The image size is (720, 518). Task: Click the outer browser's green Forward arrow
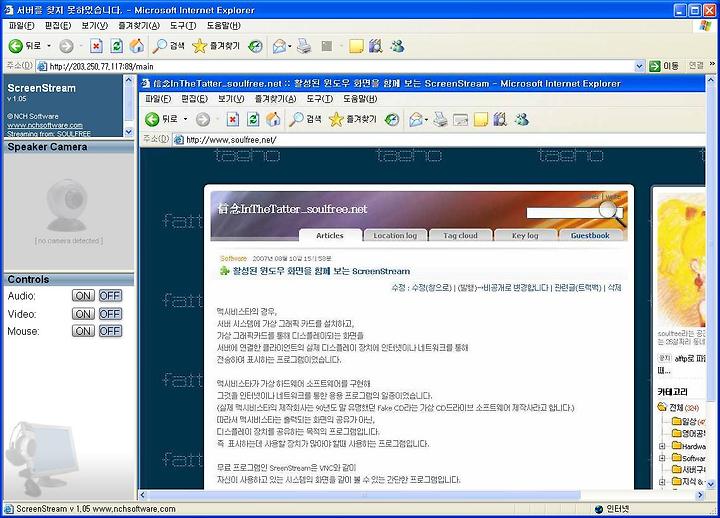(66, 45)
